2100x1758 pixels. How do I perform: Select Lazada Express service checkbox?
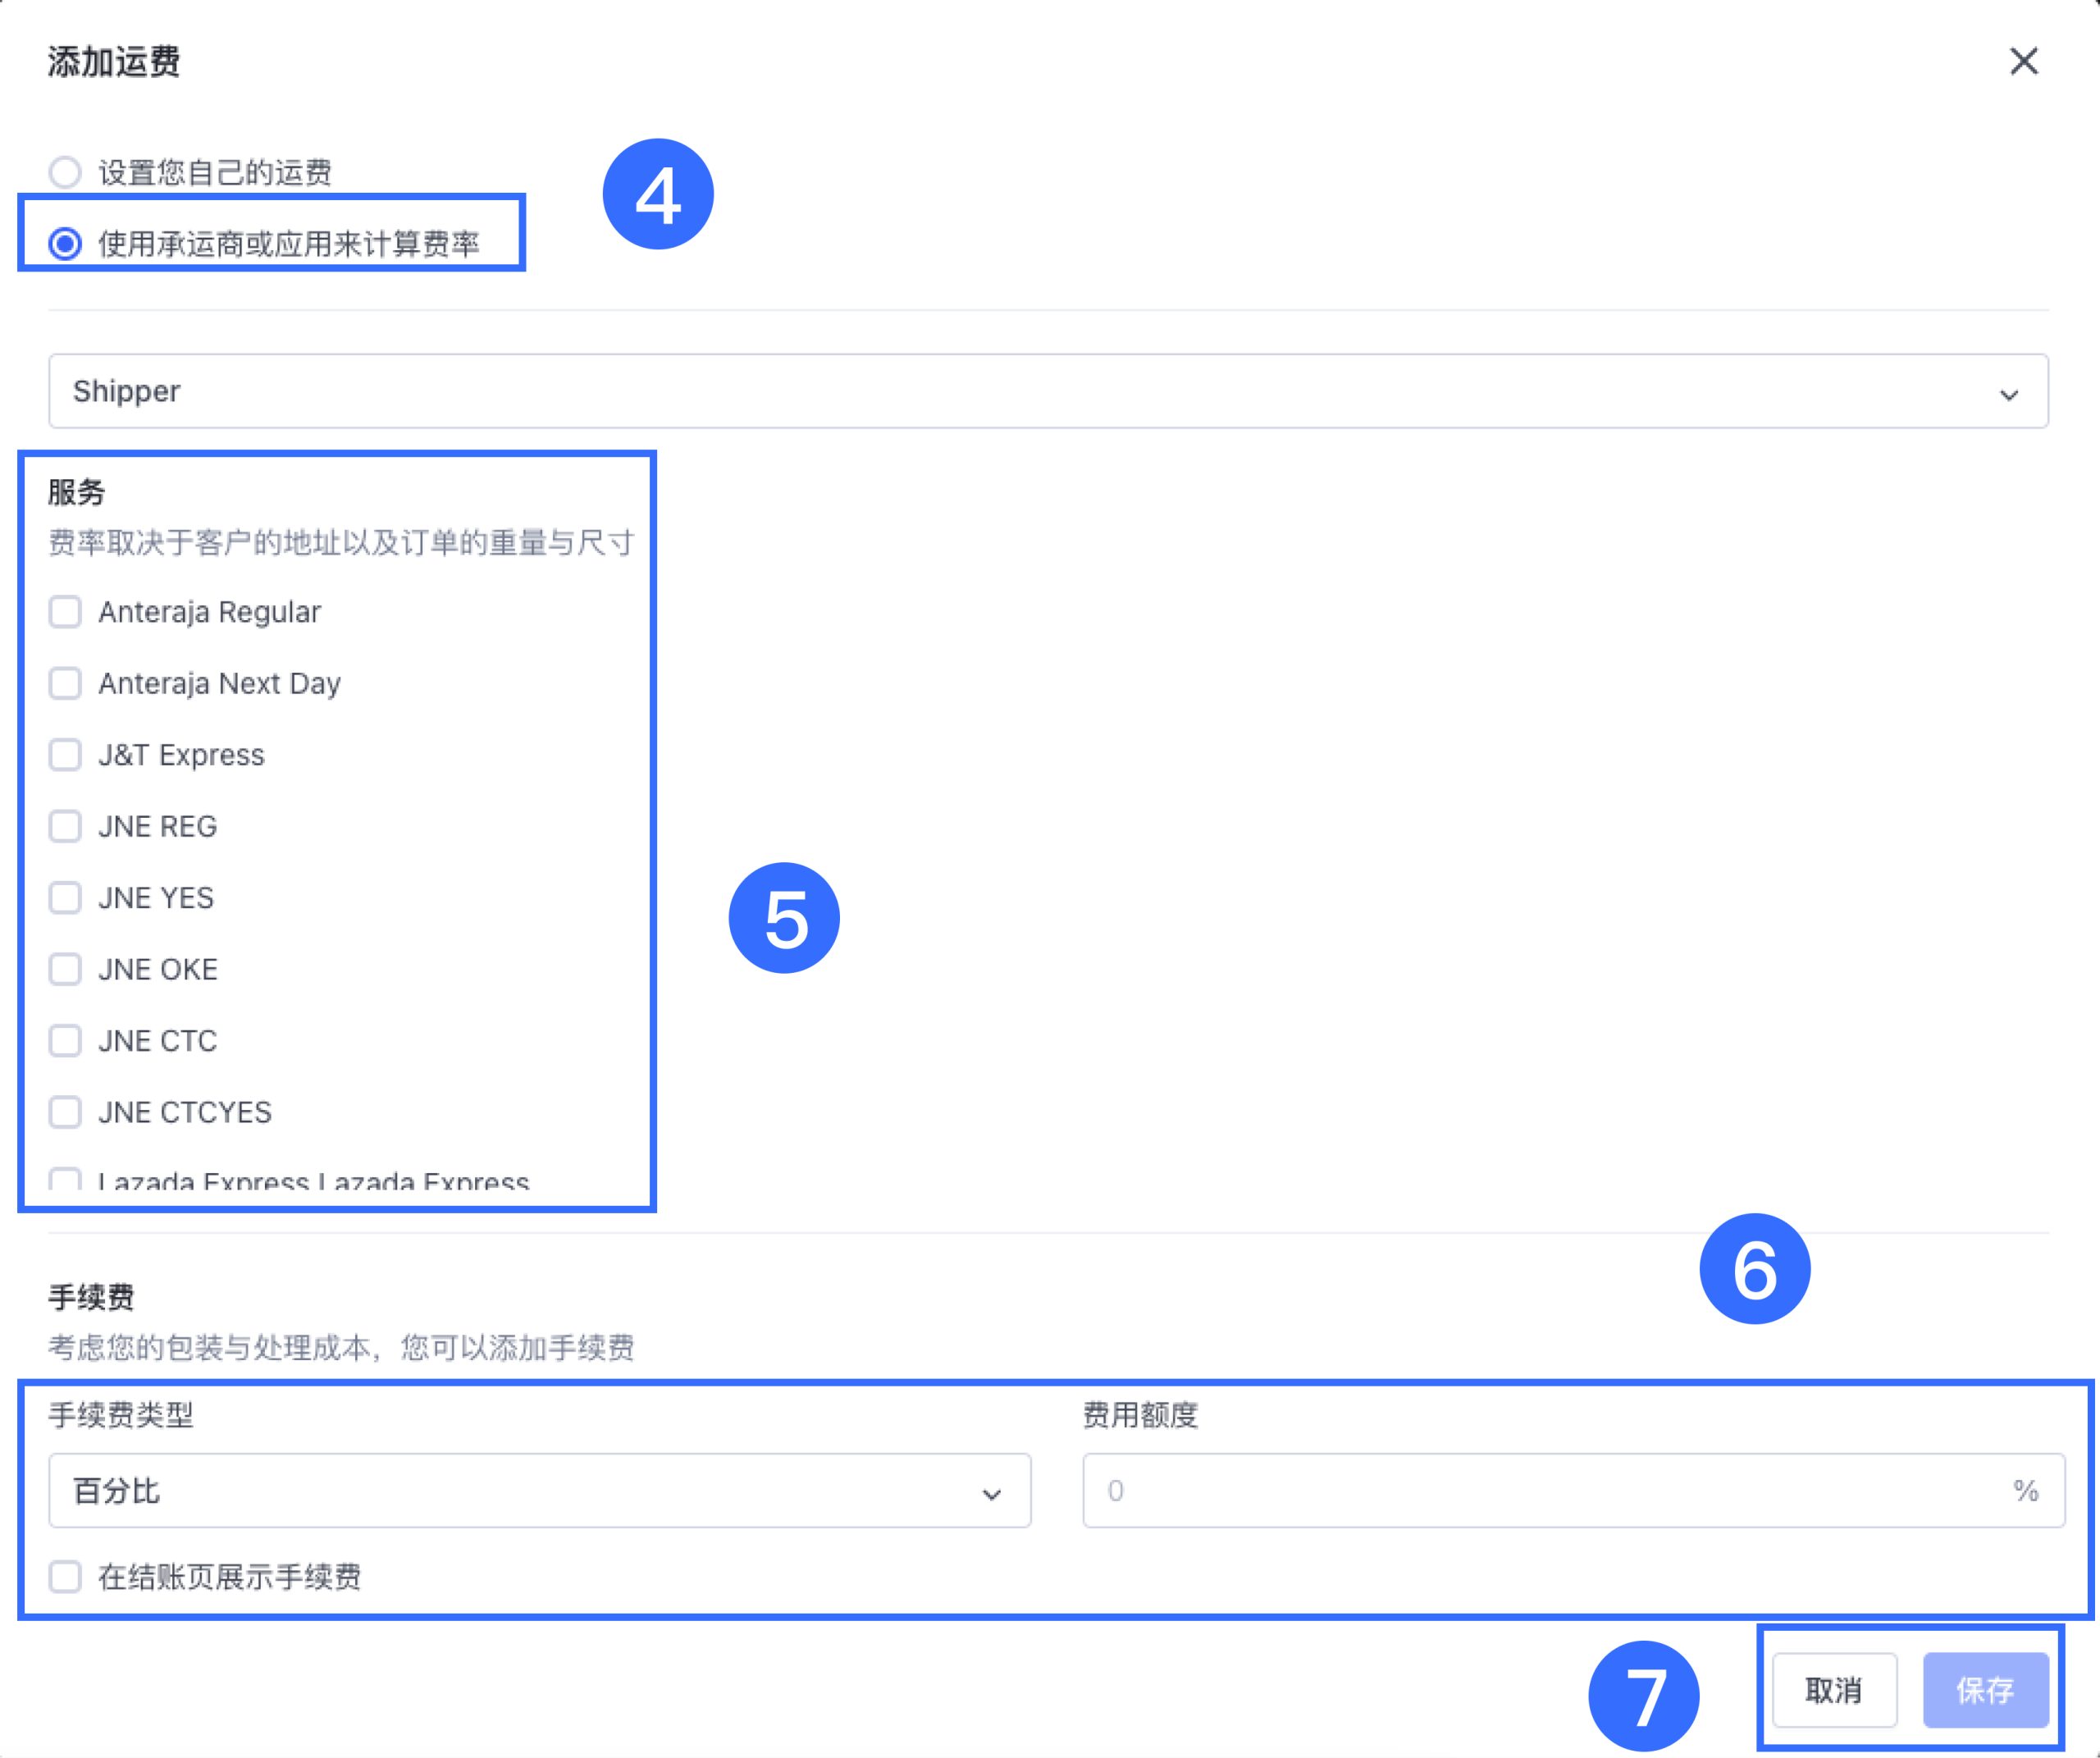65,1179
